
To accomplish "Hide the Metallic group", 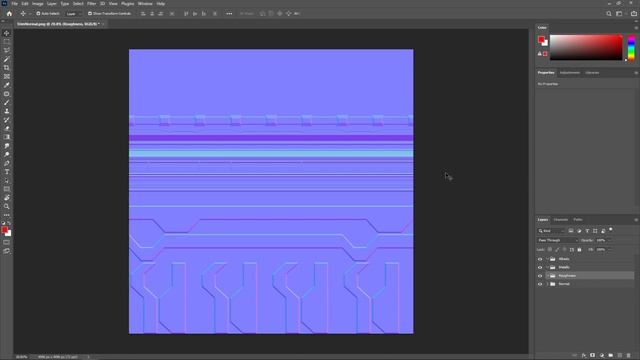I will tap(540, 267).
